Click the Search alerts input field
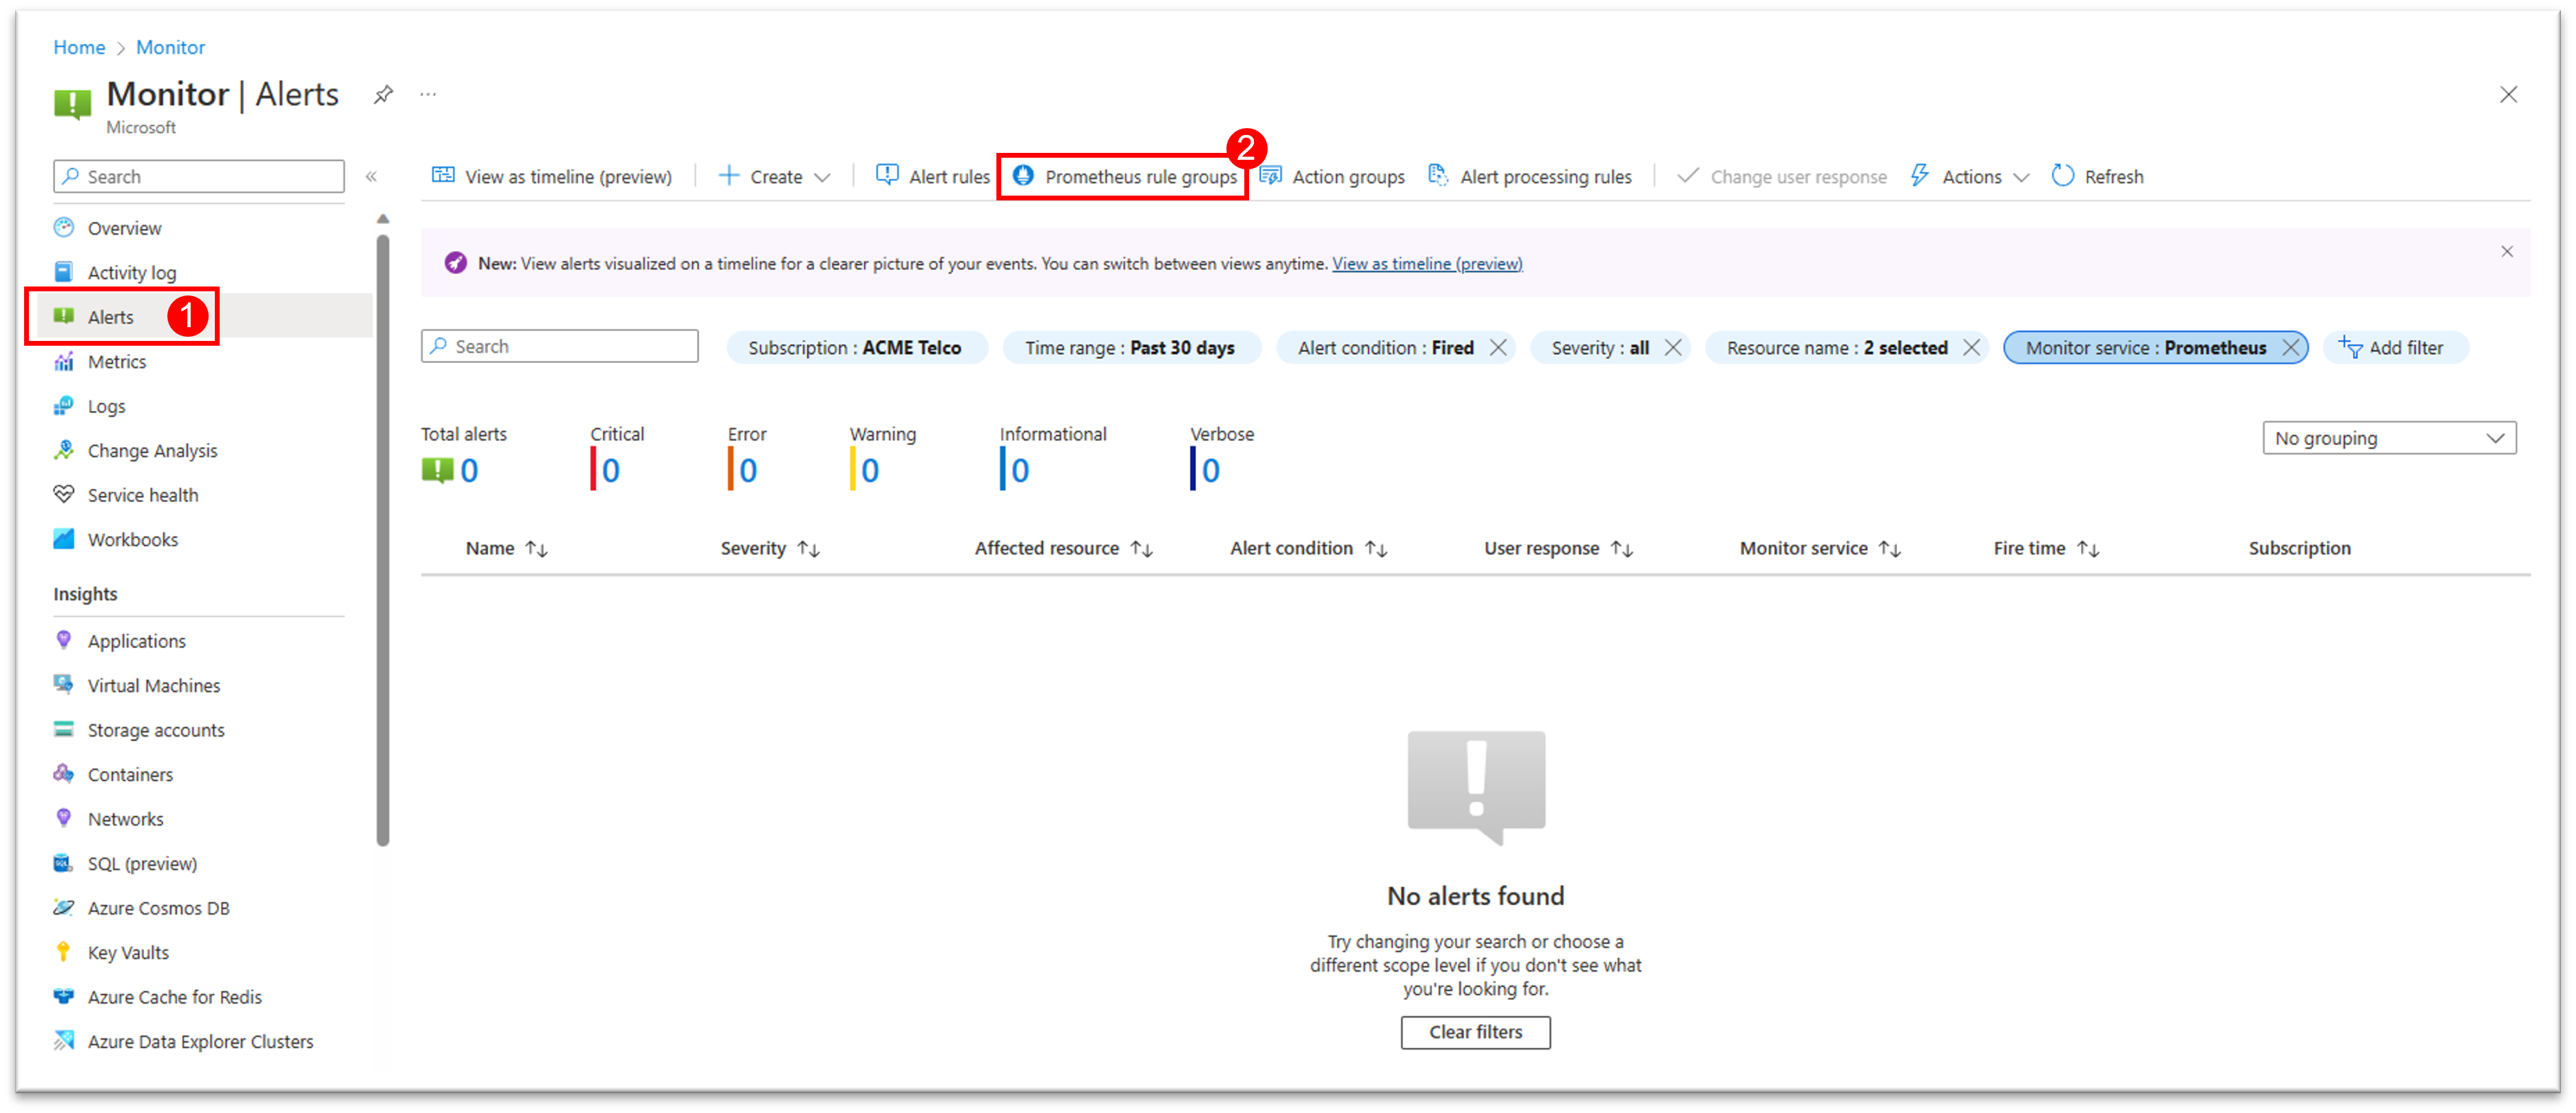 tap(561, 347)
